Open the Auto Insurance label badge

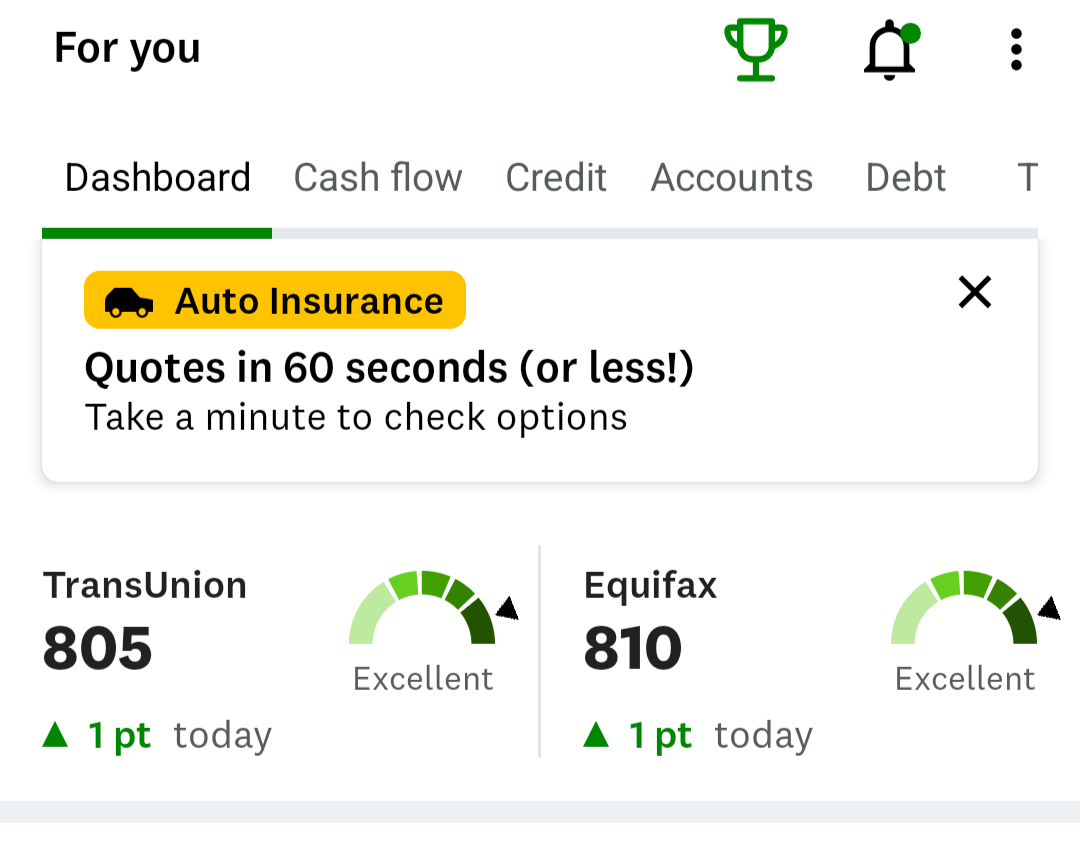click(x=275, y=300)
